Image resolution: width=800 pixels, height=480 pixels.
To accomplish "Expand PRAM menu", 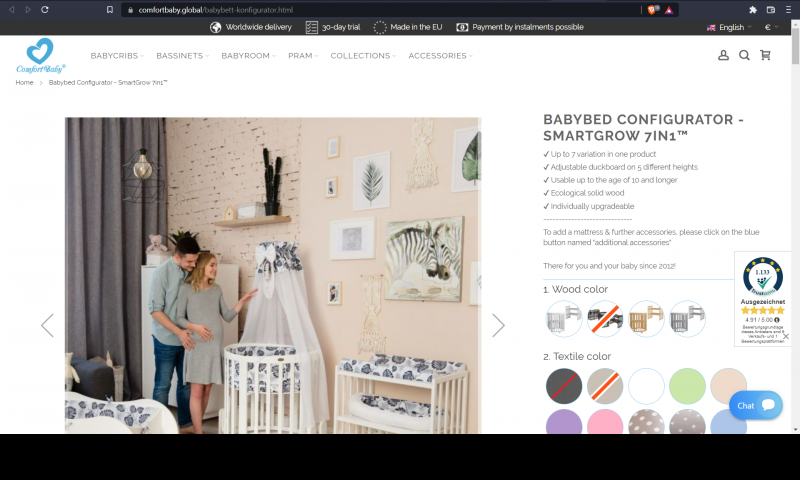I will pos(303,56).
